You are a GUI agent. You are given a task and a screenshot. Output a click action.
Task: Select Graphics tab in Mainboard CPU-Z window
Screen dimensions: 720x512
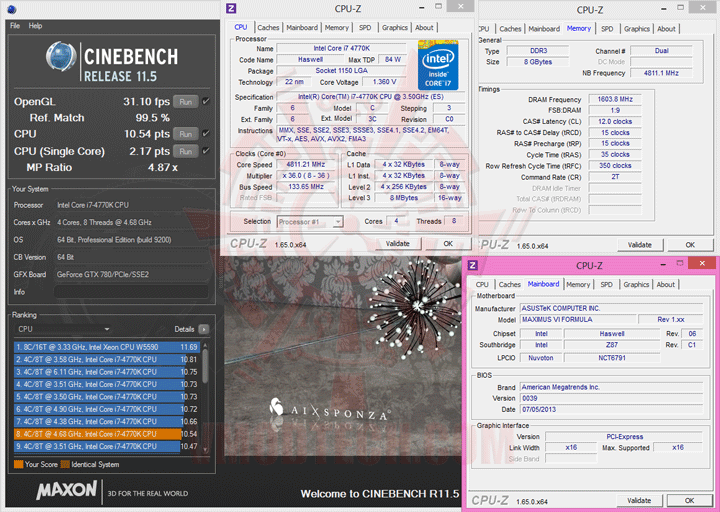(636, 285)
